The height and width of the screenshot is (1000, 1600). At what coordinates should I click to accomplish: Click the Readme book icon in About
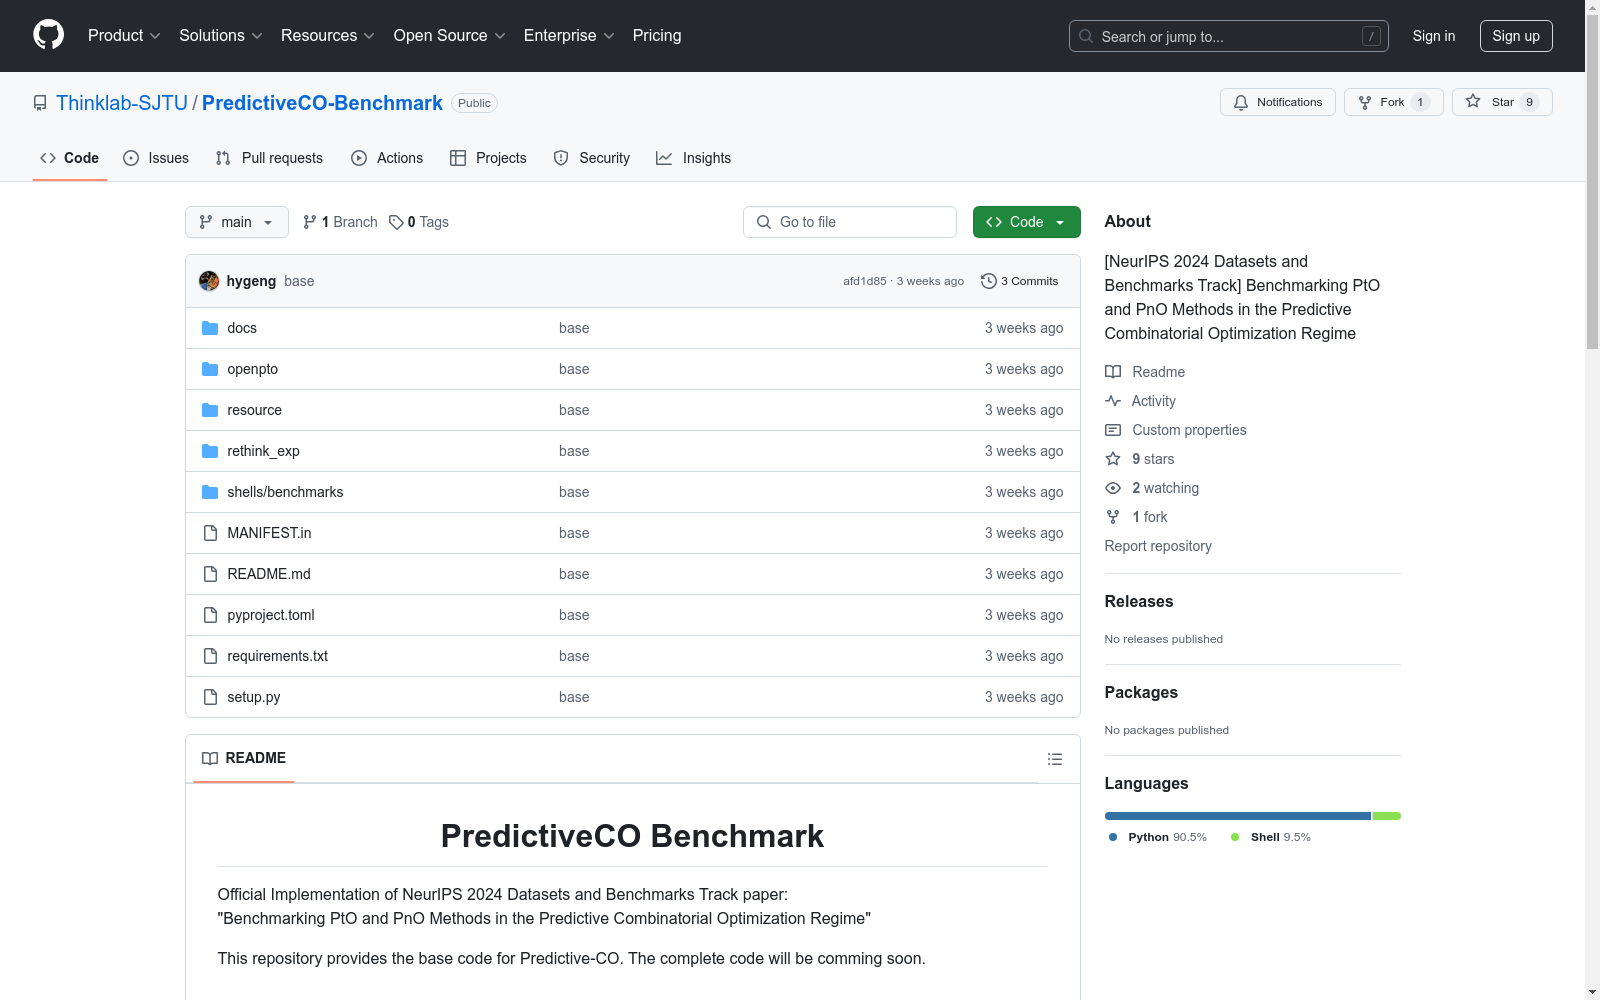pos(1113,372)
